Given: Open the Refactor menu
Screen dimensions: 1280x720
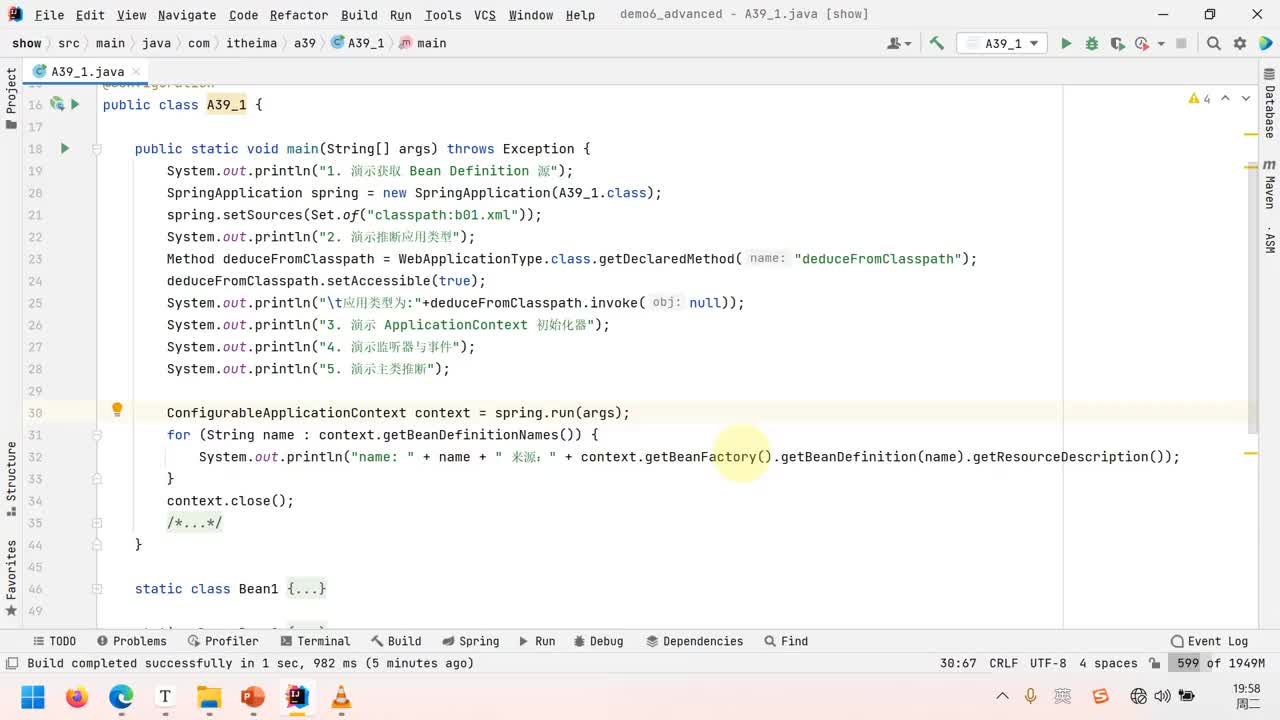Looking at the screenshot, I should (299, 15).
